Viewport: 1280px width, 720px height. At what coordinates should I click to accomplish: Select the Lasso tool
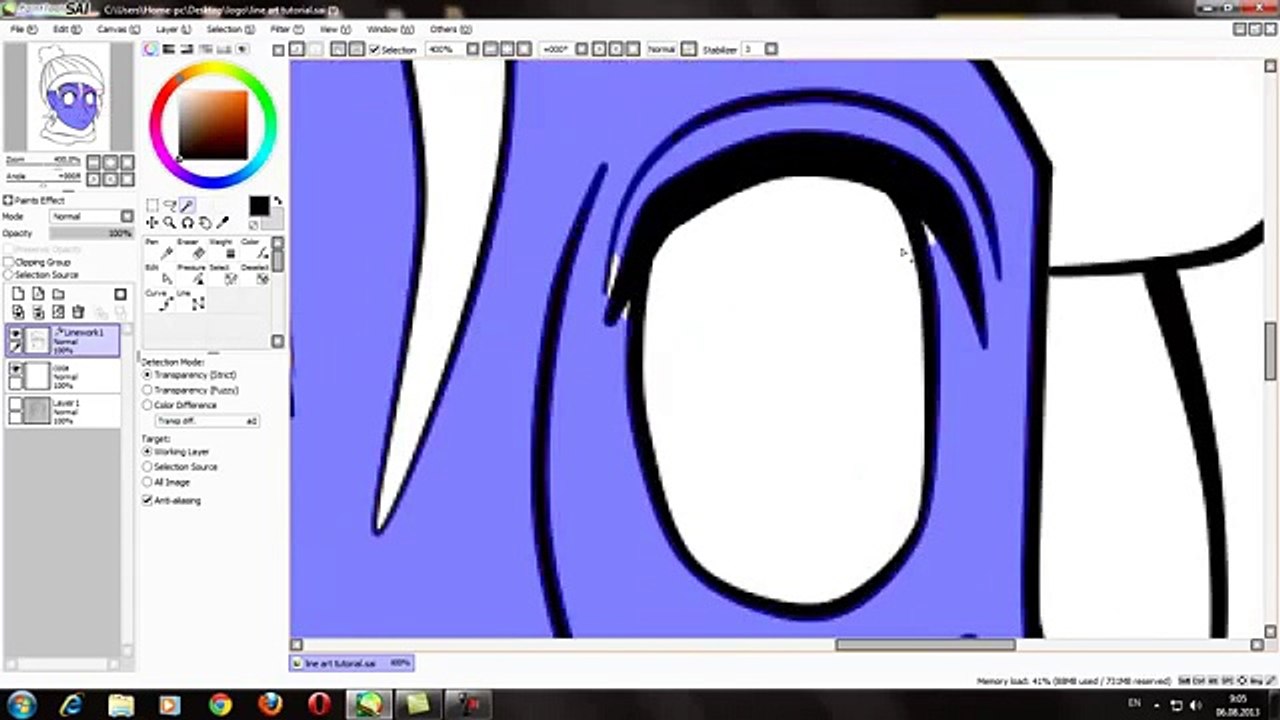click(x=170, y=205)
